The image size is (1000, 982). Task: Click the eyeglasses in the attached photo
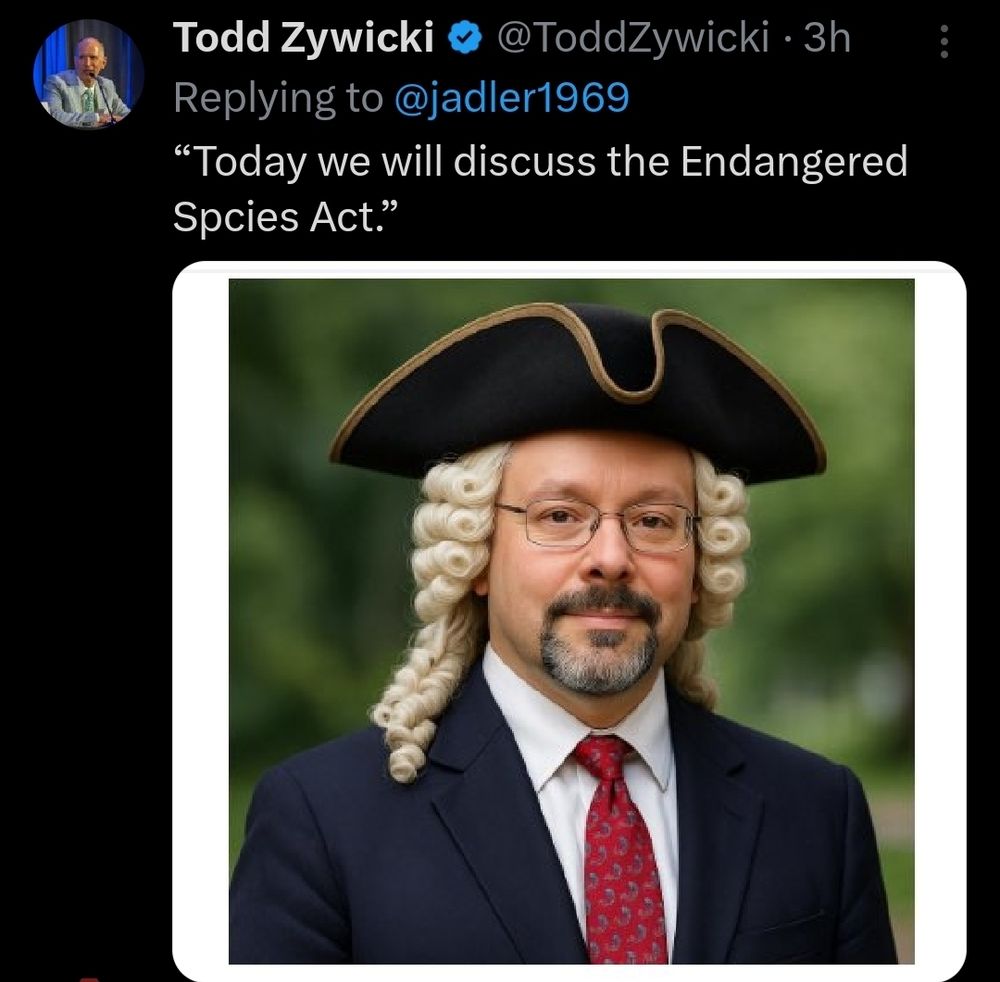click(598, 525)
